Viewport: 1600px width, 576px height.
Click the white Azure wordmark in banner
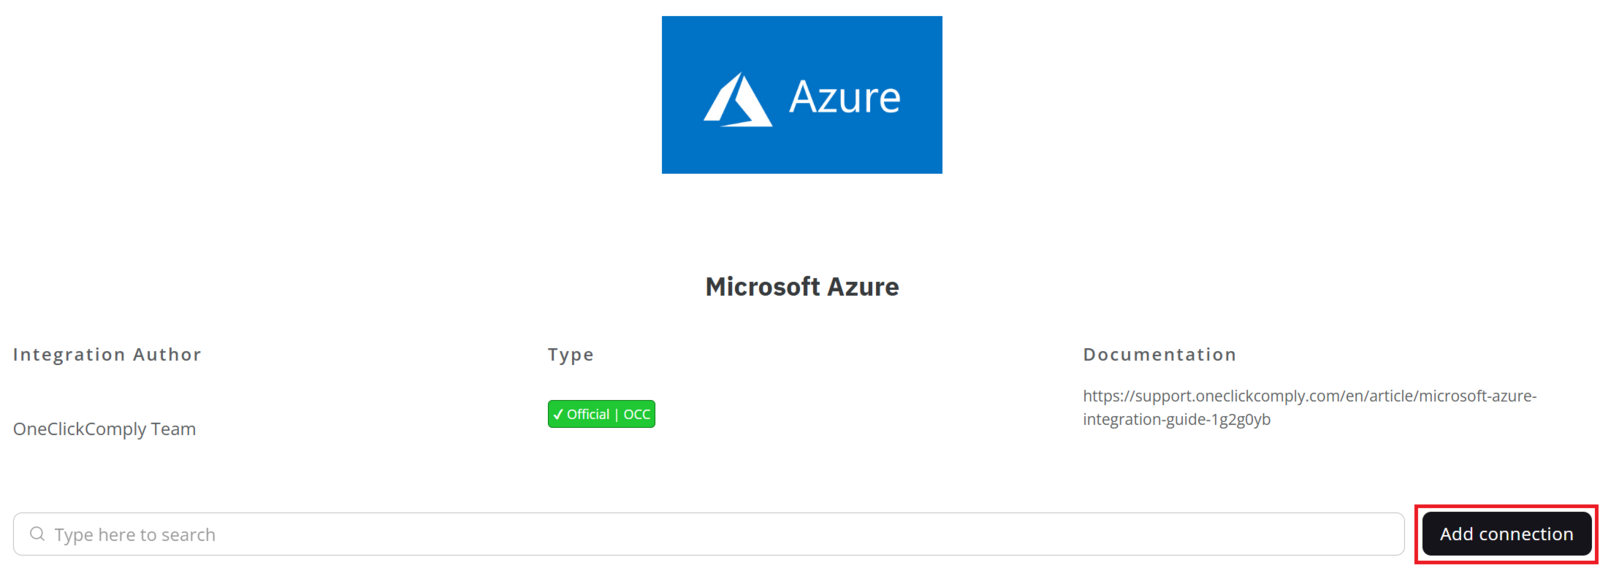pos(844,97)
